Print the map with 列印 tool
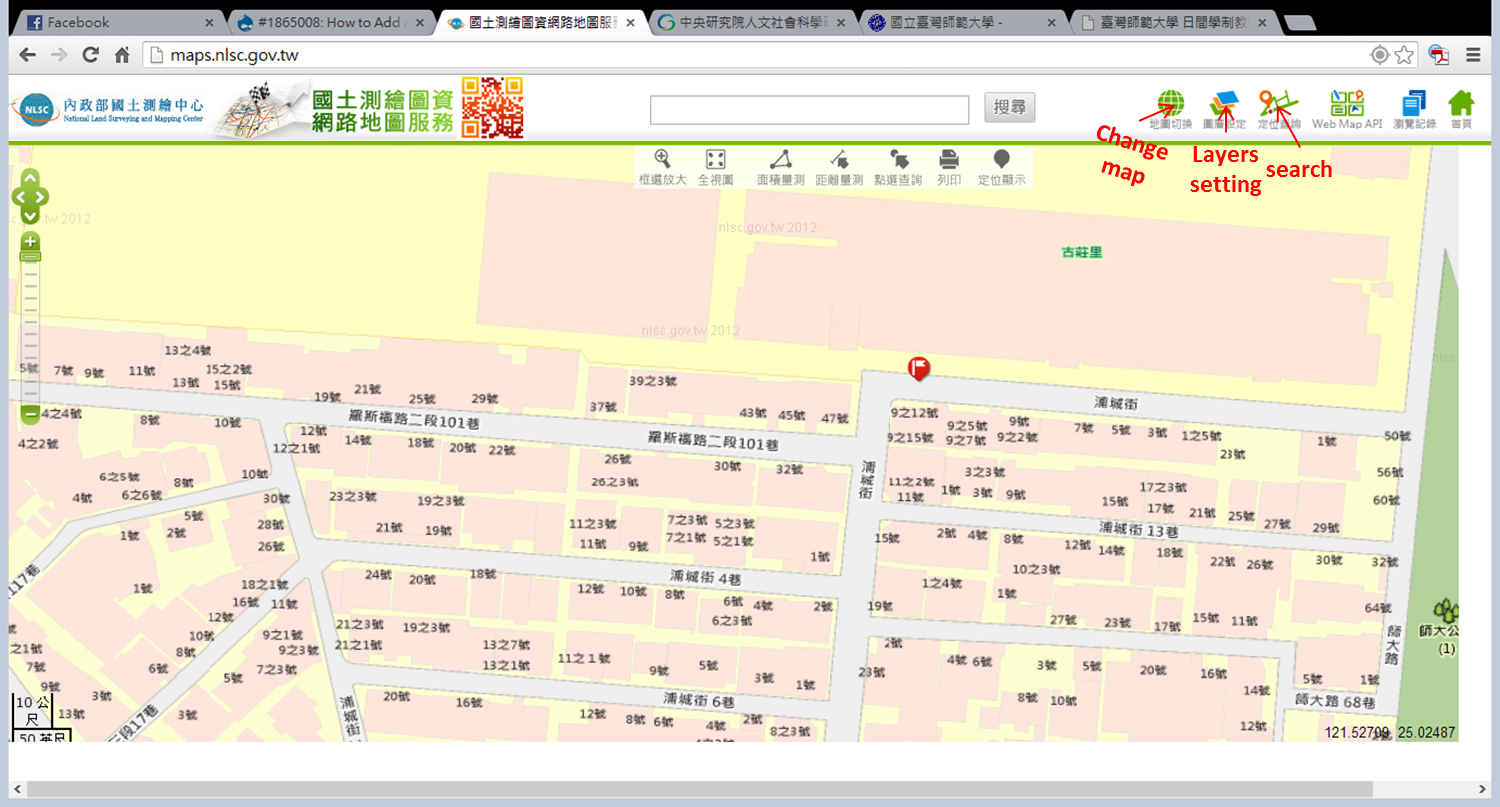Viewport: 1500px width, 807px height. pos(949,167)
